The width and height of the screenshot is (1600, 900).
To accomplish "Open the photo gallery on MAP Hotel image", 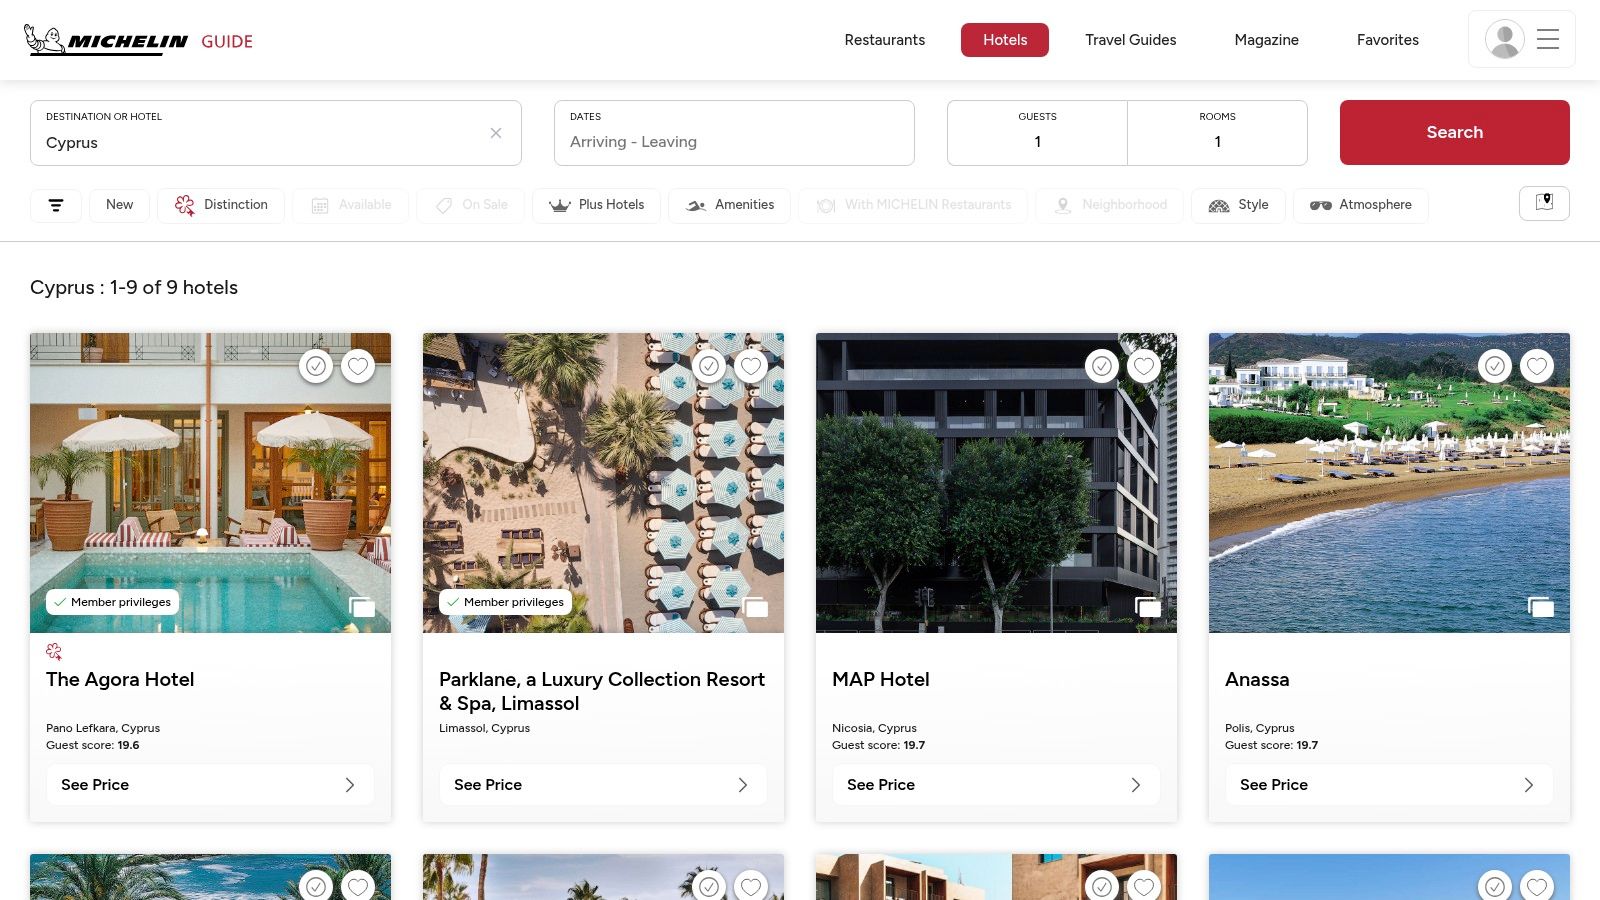I will click(1147, 607).
